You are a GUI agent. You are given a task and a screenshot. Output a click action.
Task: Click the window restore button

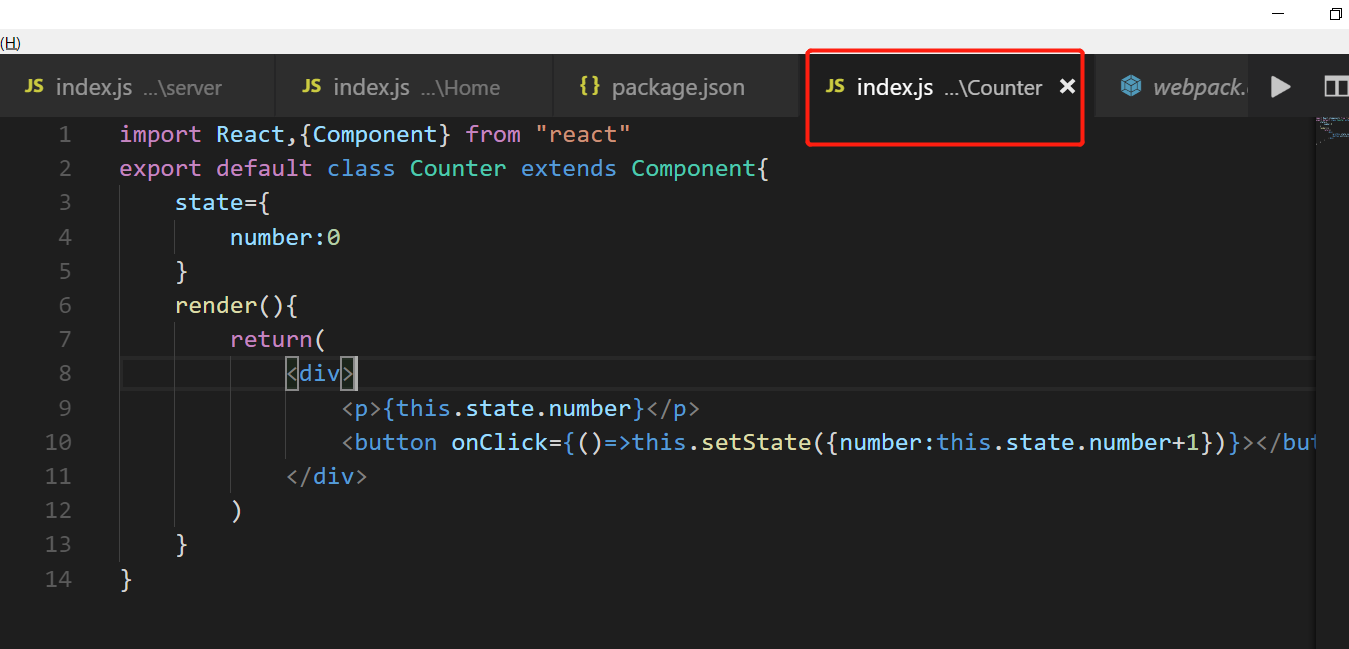tap(1336, 14)
